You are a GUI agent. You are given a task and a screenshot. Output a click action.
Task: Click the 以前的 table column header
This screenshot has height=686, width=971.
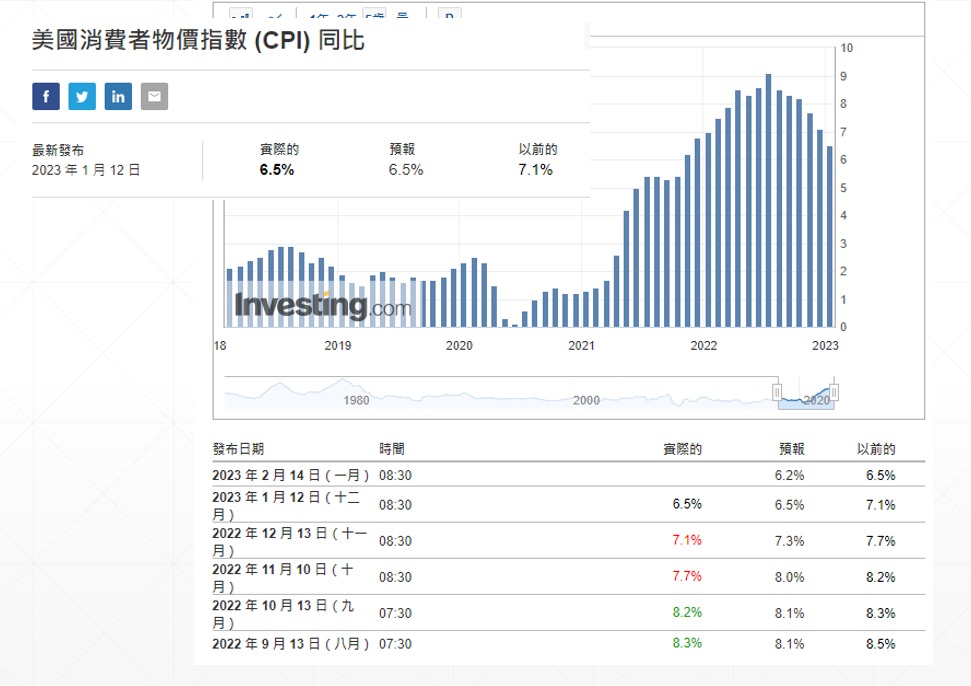(x=876, y=449)
